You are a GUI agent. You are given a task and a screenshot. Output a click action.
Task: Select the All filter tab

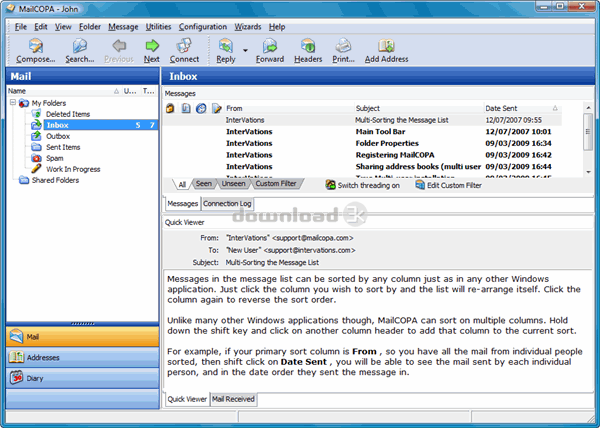(x=182, y=184)
